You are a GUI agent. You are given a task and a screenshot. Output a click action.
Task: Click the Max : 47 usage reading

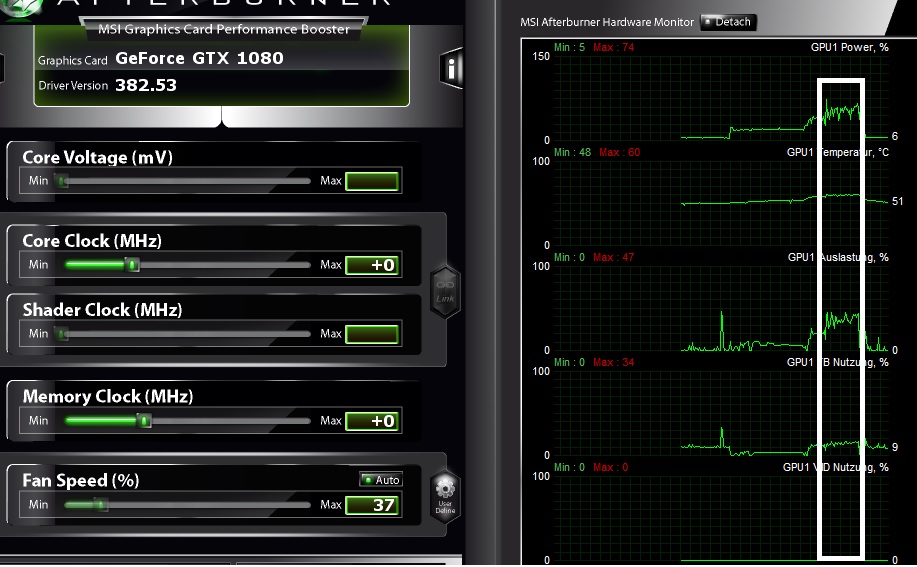(613, 258)
